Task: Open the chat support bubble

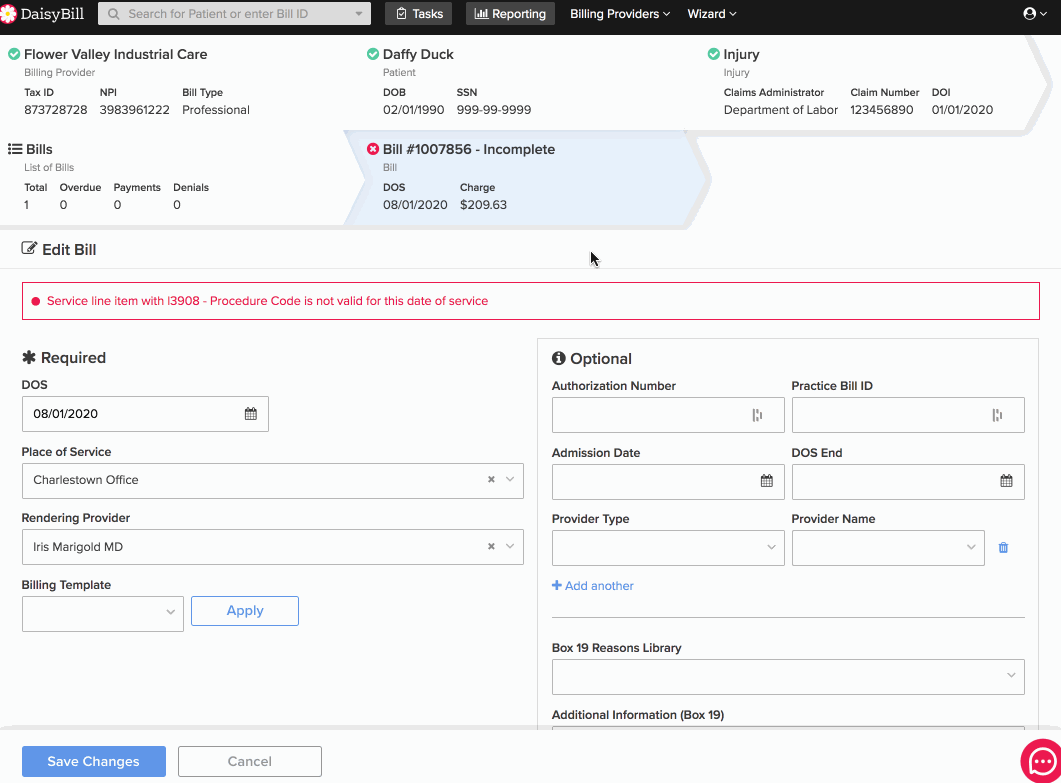Action: 1042,761
